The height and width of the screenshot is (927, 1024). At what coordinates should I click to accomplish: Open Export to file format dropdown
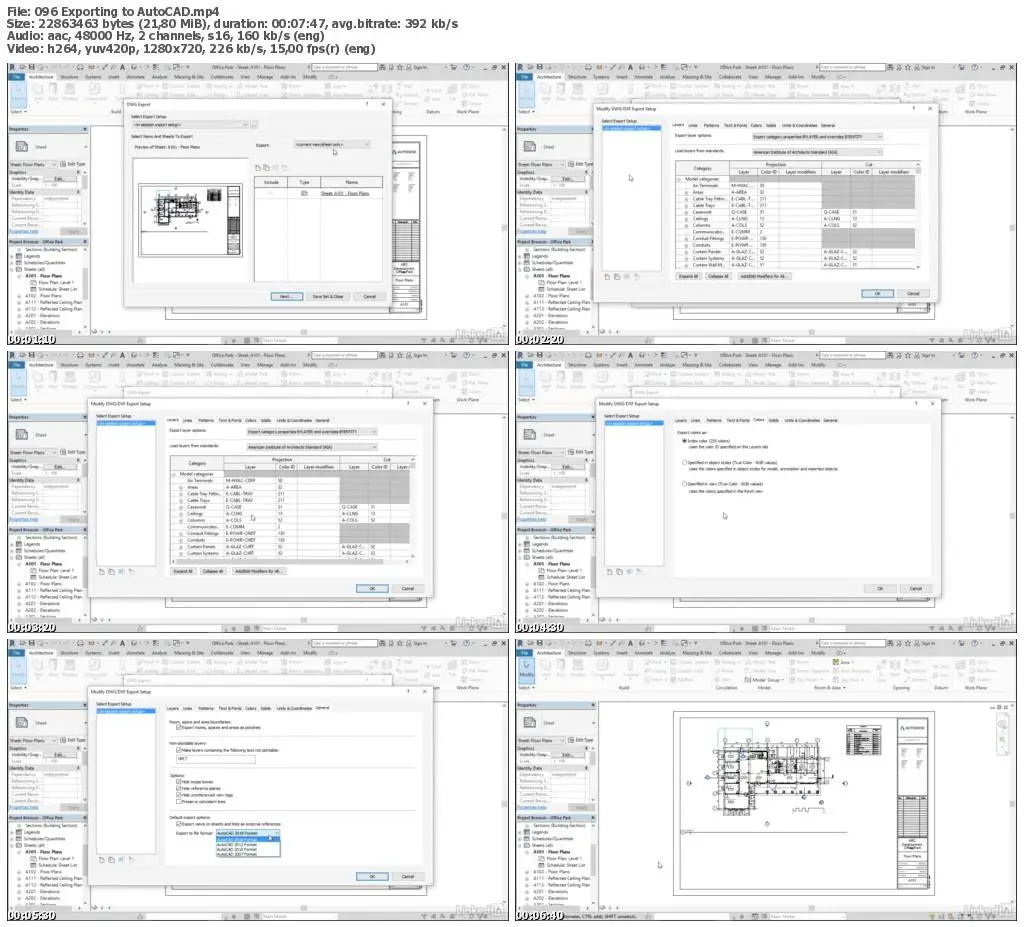[x=248, y=834]
